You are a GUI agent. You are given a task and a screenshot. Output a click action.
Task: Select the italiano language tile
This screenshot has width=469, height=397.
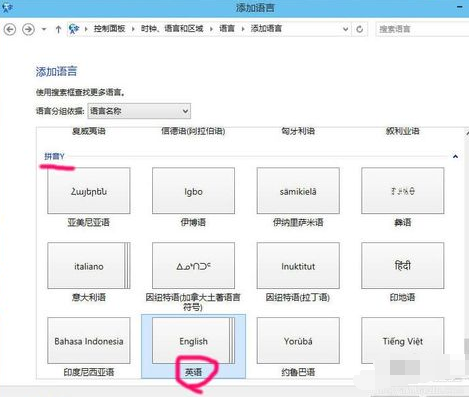coord(89,271)
